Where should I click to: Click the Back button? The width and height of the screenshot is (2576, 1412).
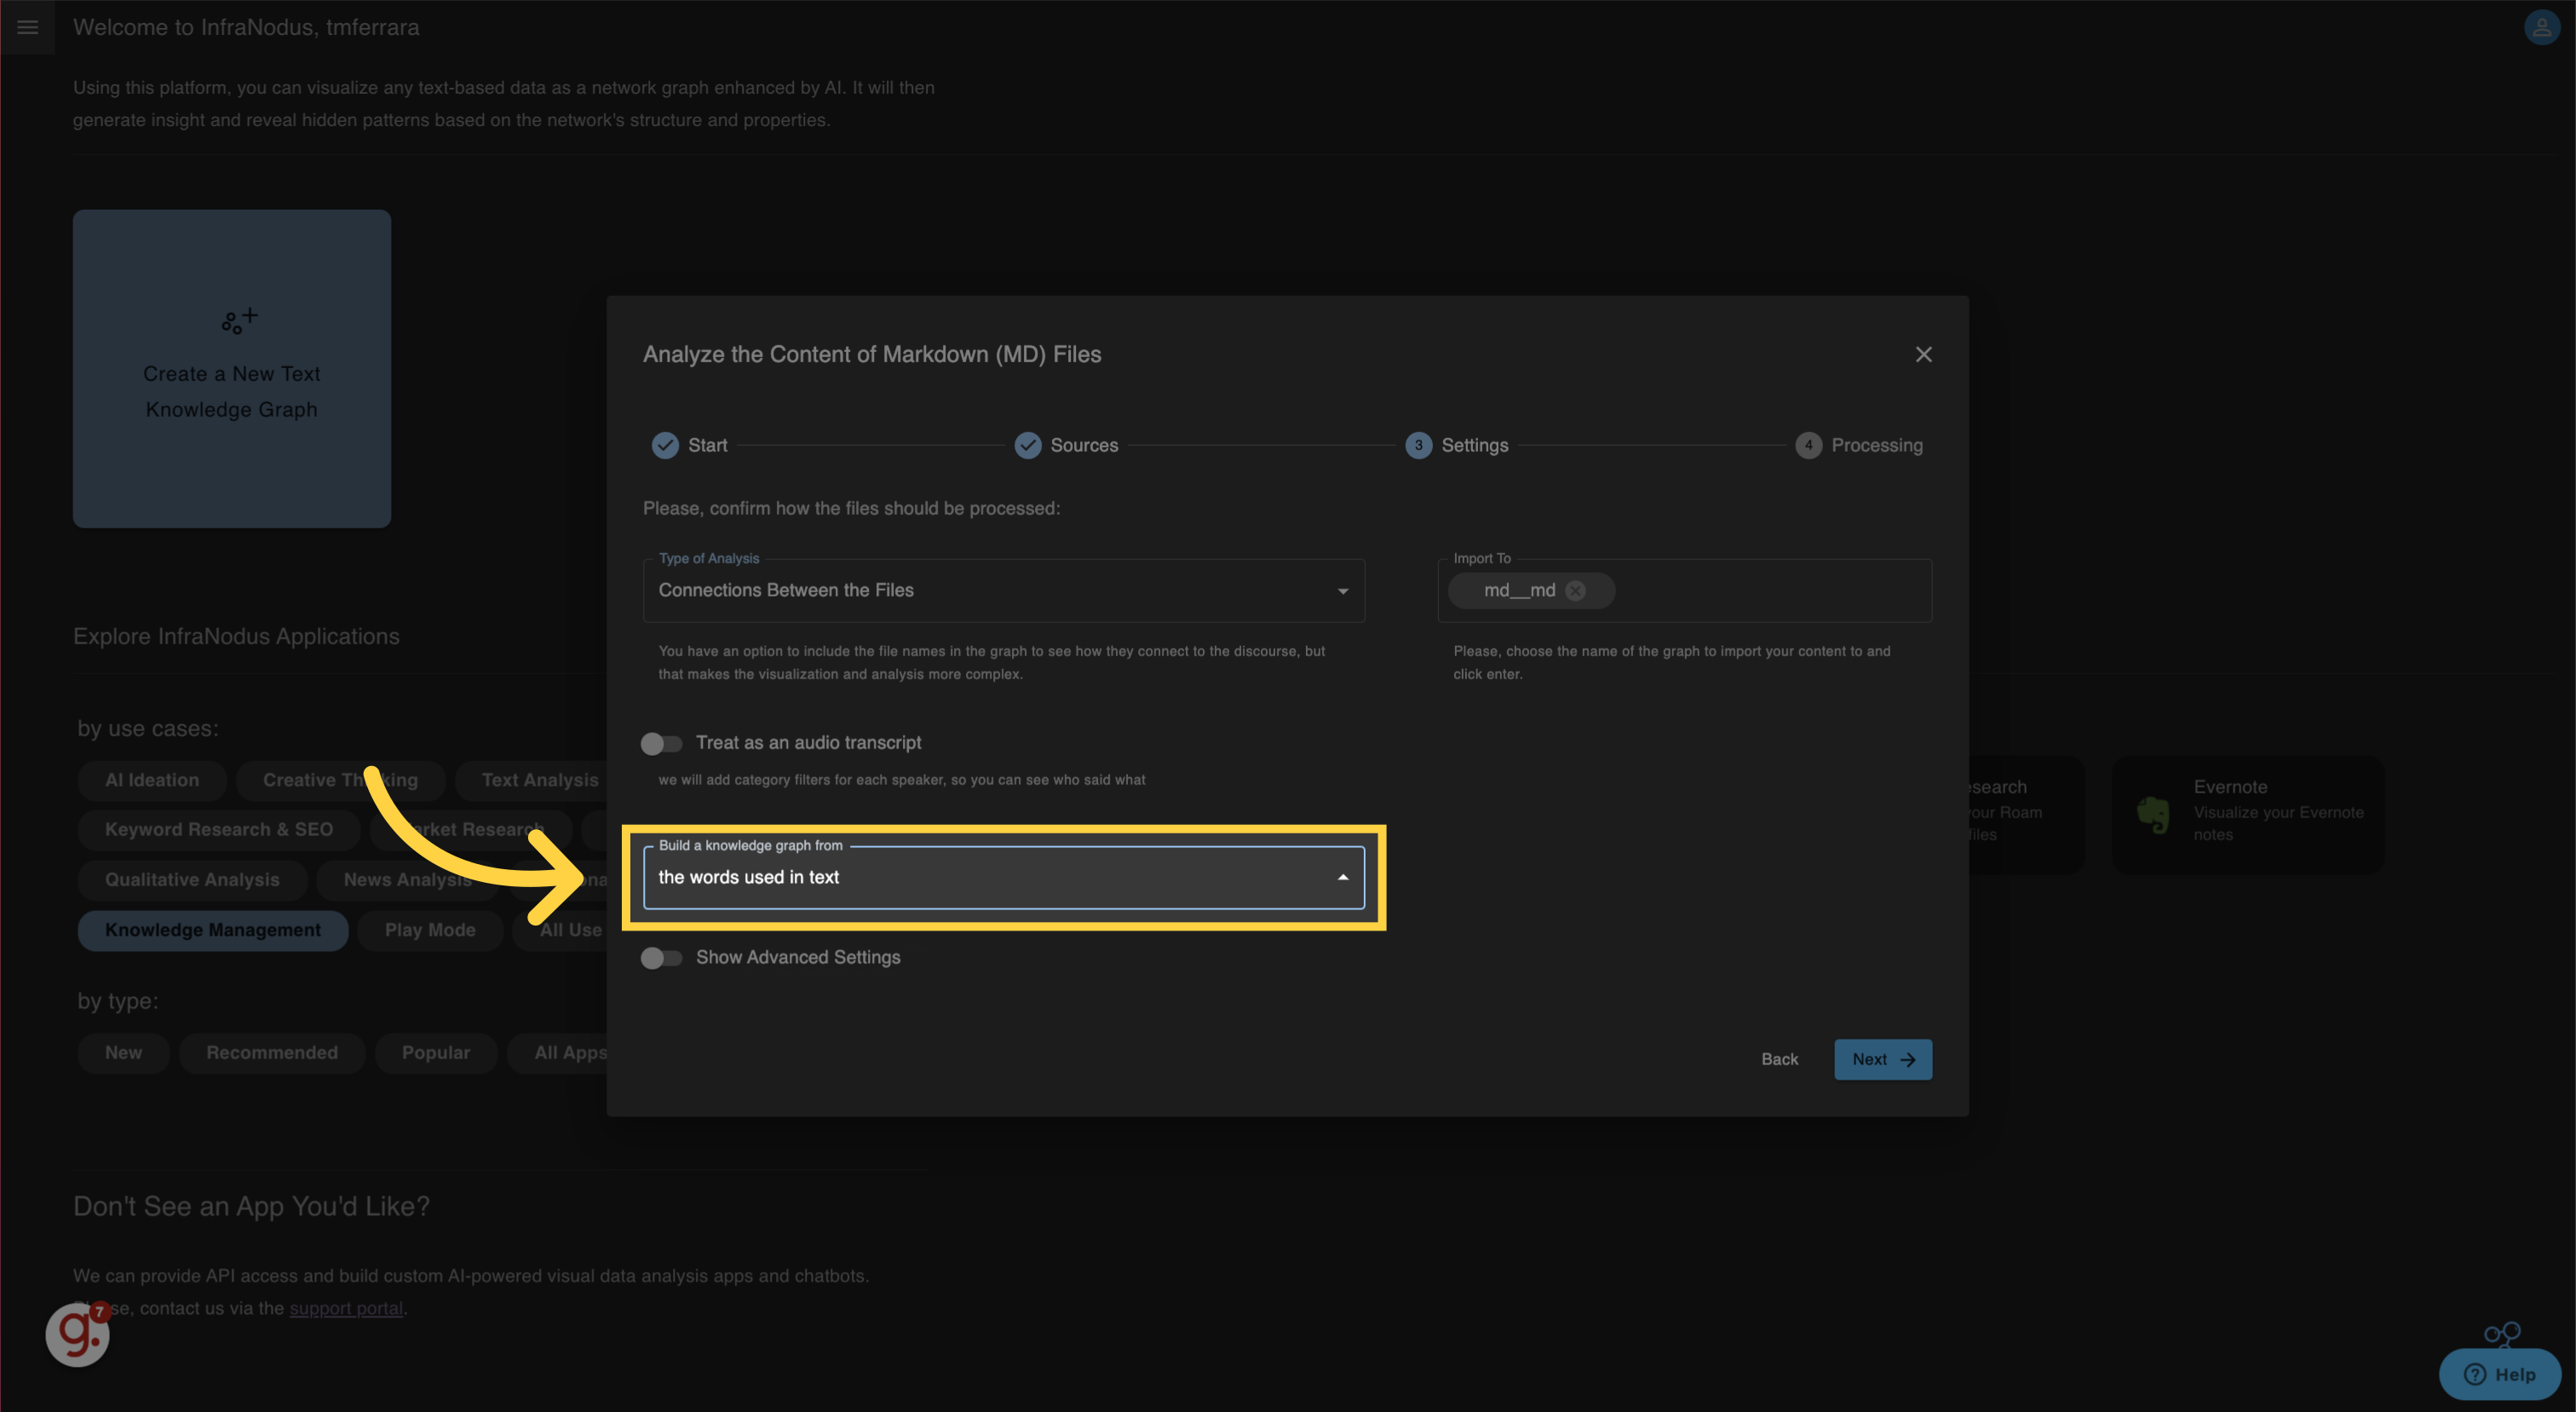[x=1779, y=1059]
